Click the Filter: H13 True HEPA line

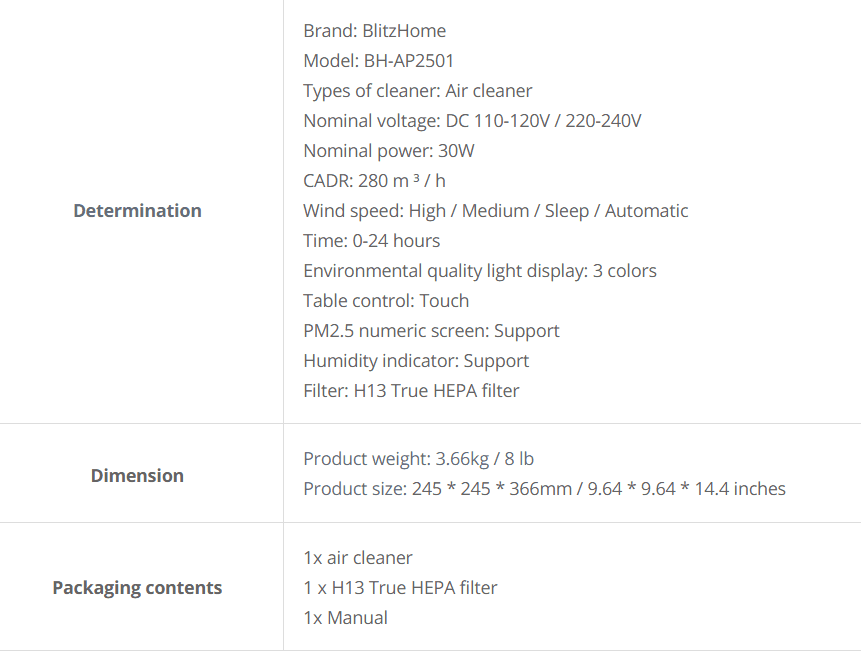(411, 391)
